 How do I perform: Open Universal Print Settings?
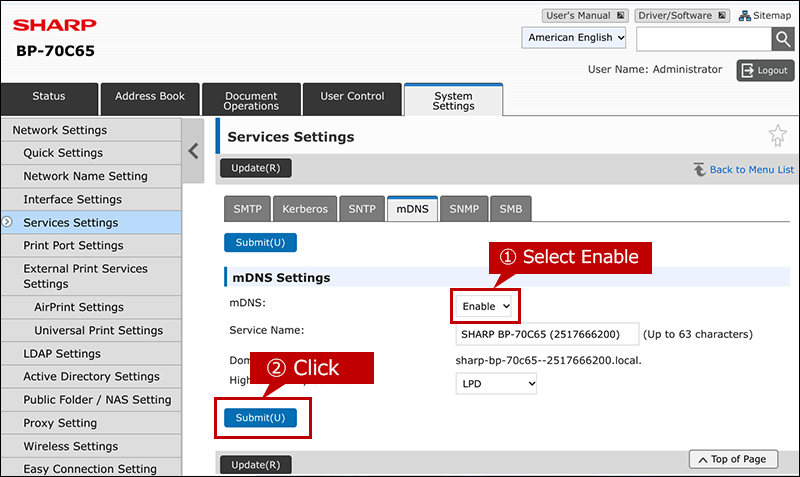[x=91, y=331]
